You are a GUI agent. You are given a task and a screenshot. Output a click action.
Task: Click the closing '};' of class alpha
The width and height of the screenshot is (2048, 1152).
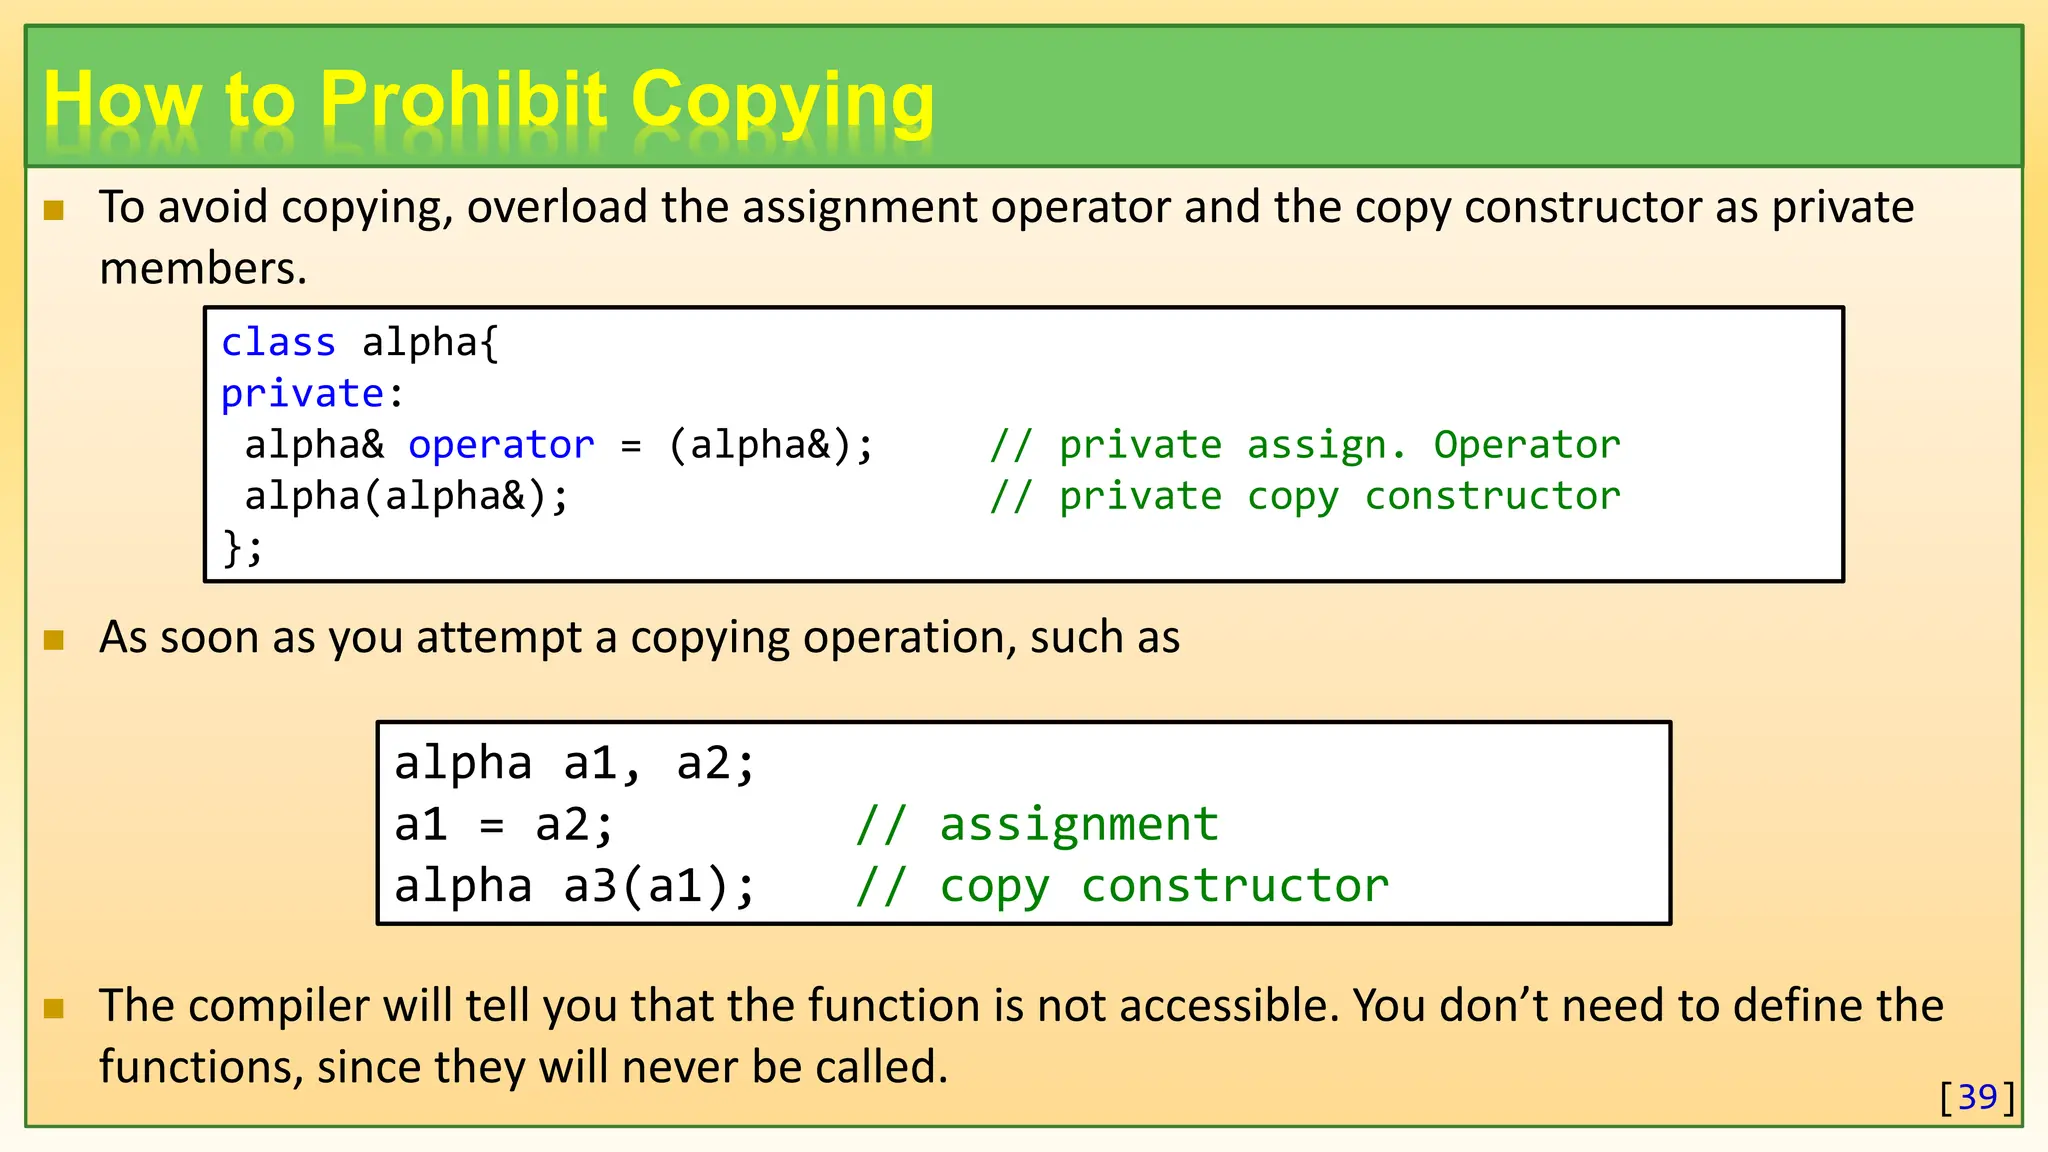pos(243,547)
